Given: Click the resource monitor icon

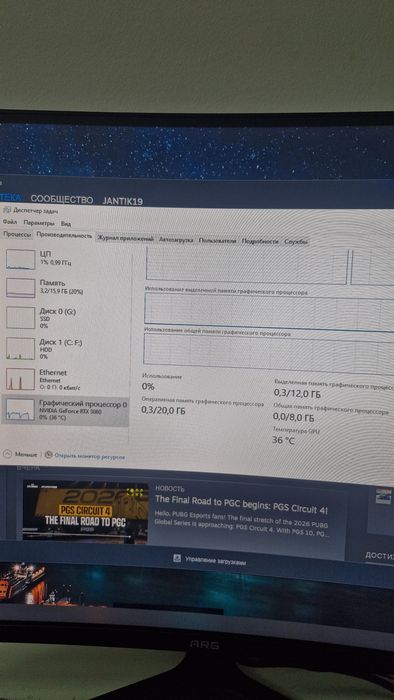Looking at the screenshot, I should click(49, 455).
